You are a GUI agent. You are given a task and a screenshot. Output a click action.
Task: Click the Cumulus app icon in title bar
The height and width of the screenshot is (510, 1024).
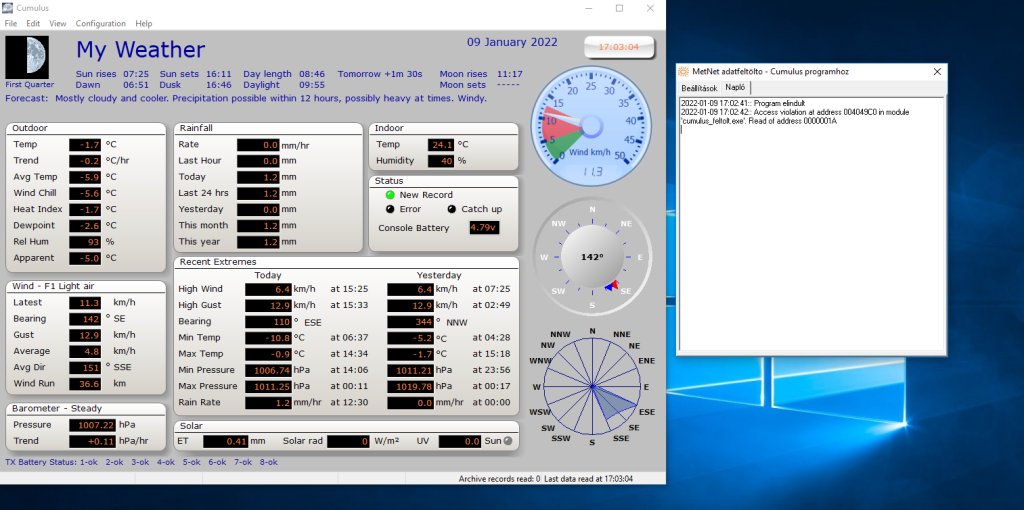[8, 8]
